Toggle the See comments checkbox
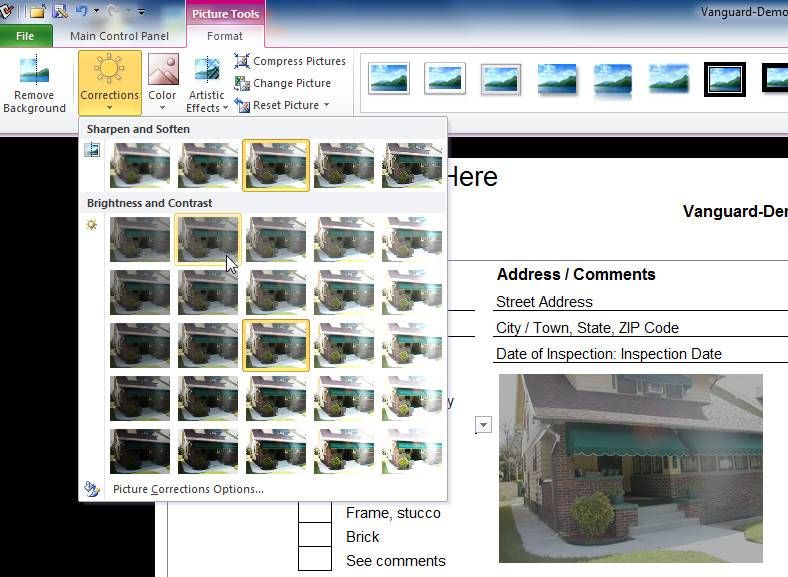 314,561
